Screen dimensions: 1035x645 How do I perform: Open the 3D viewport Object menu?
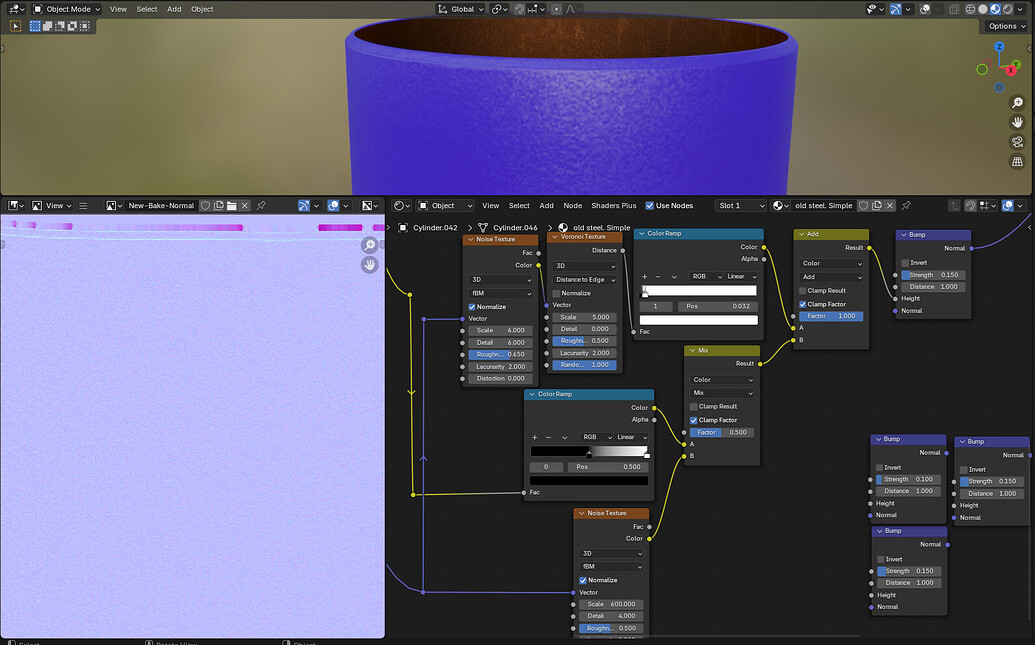point(202,9)
